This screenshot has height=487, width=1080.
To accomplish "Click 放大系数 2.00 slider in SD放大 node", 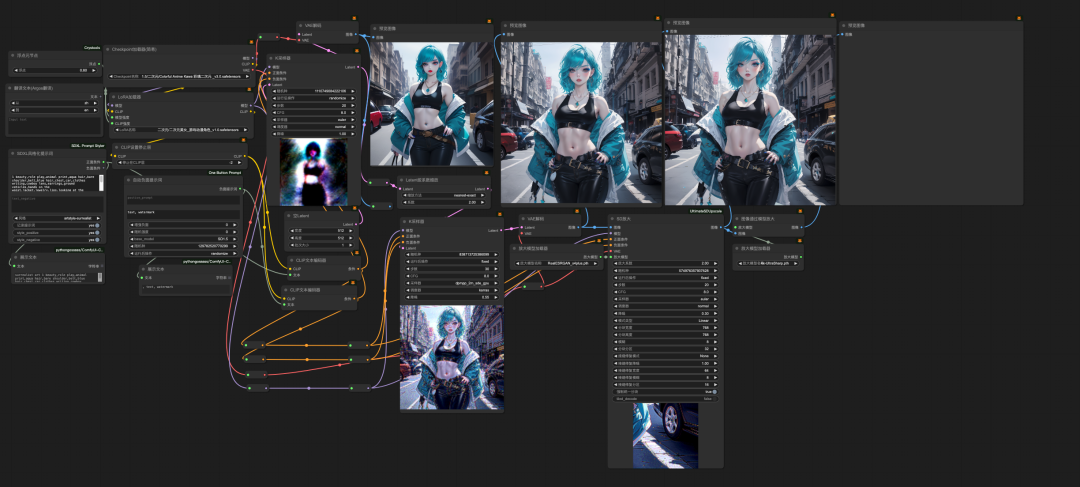I will coord(665,263).
